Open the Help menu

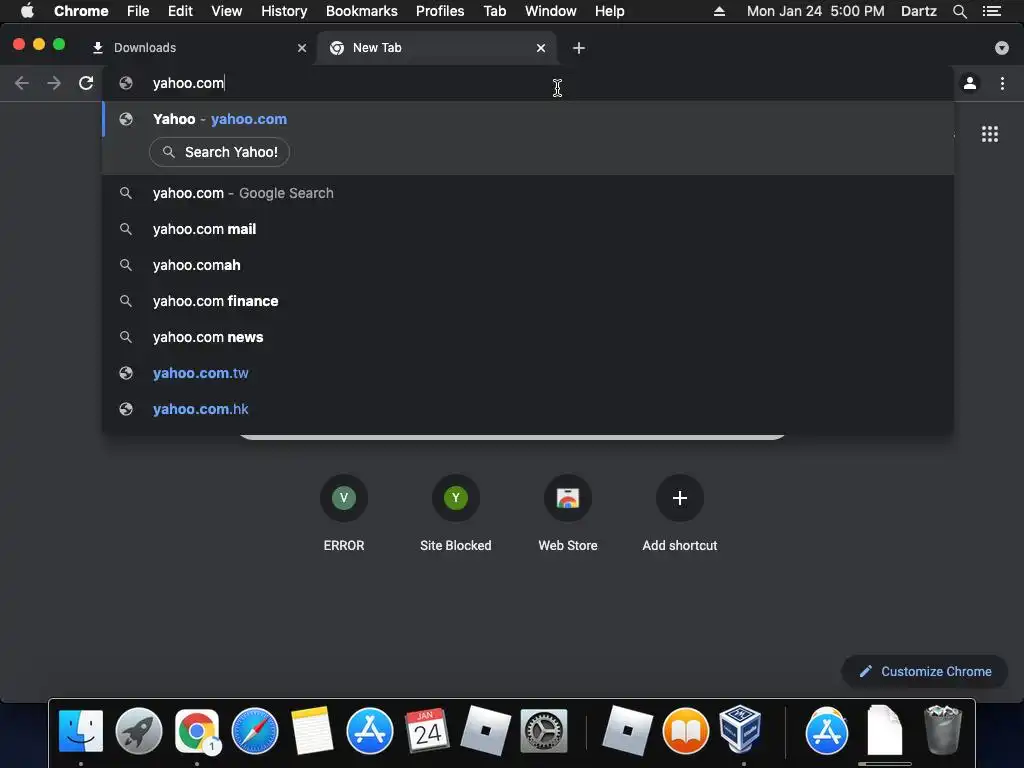coord(609,11)
